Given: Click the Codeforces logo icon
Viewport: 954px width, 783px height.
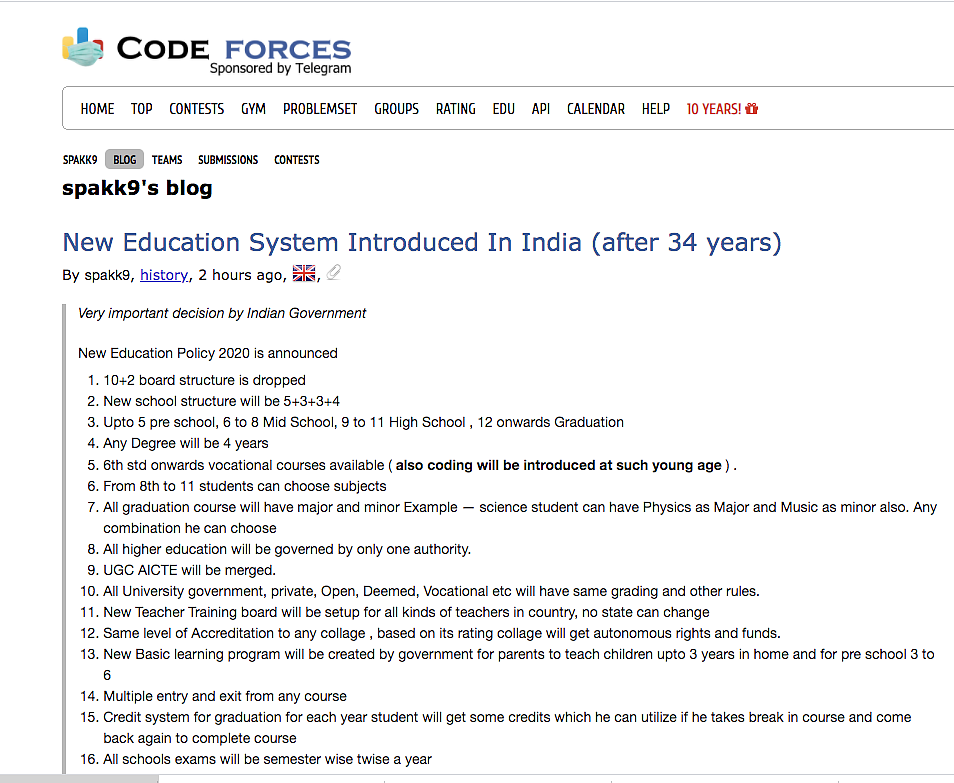Looking at the screenshot, I should pyautogui.click(x=83, y=47).
